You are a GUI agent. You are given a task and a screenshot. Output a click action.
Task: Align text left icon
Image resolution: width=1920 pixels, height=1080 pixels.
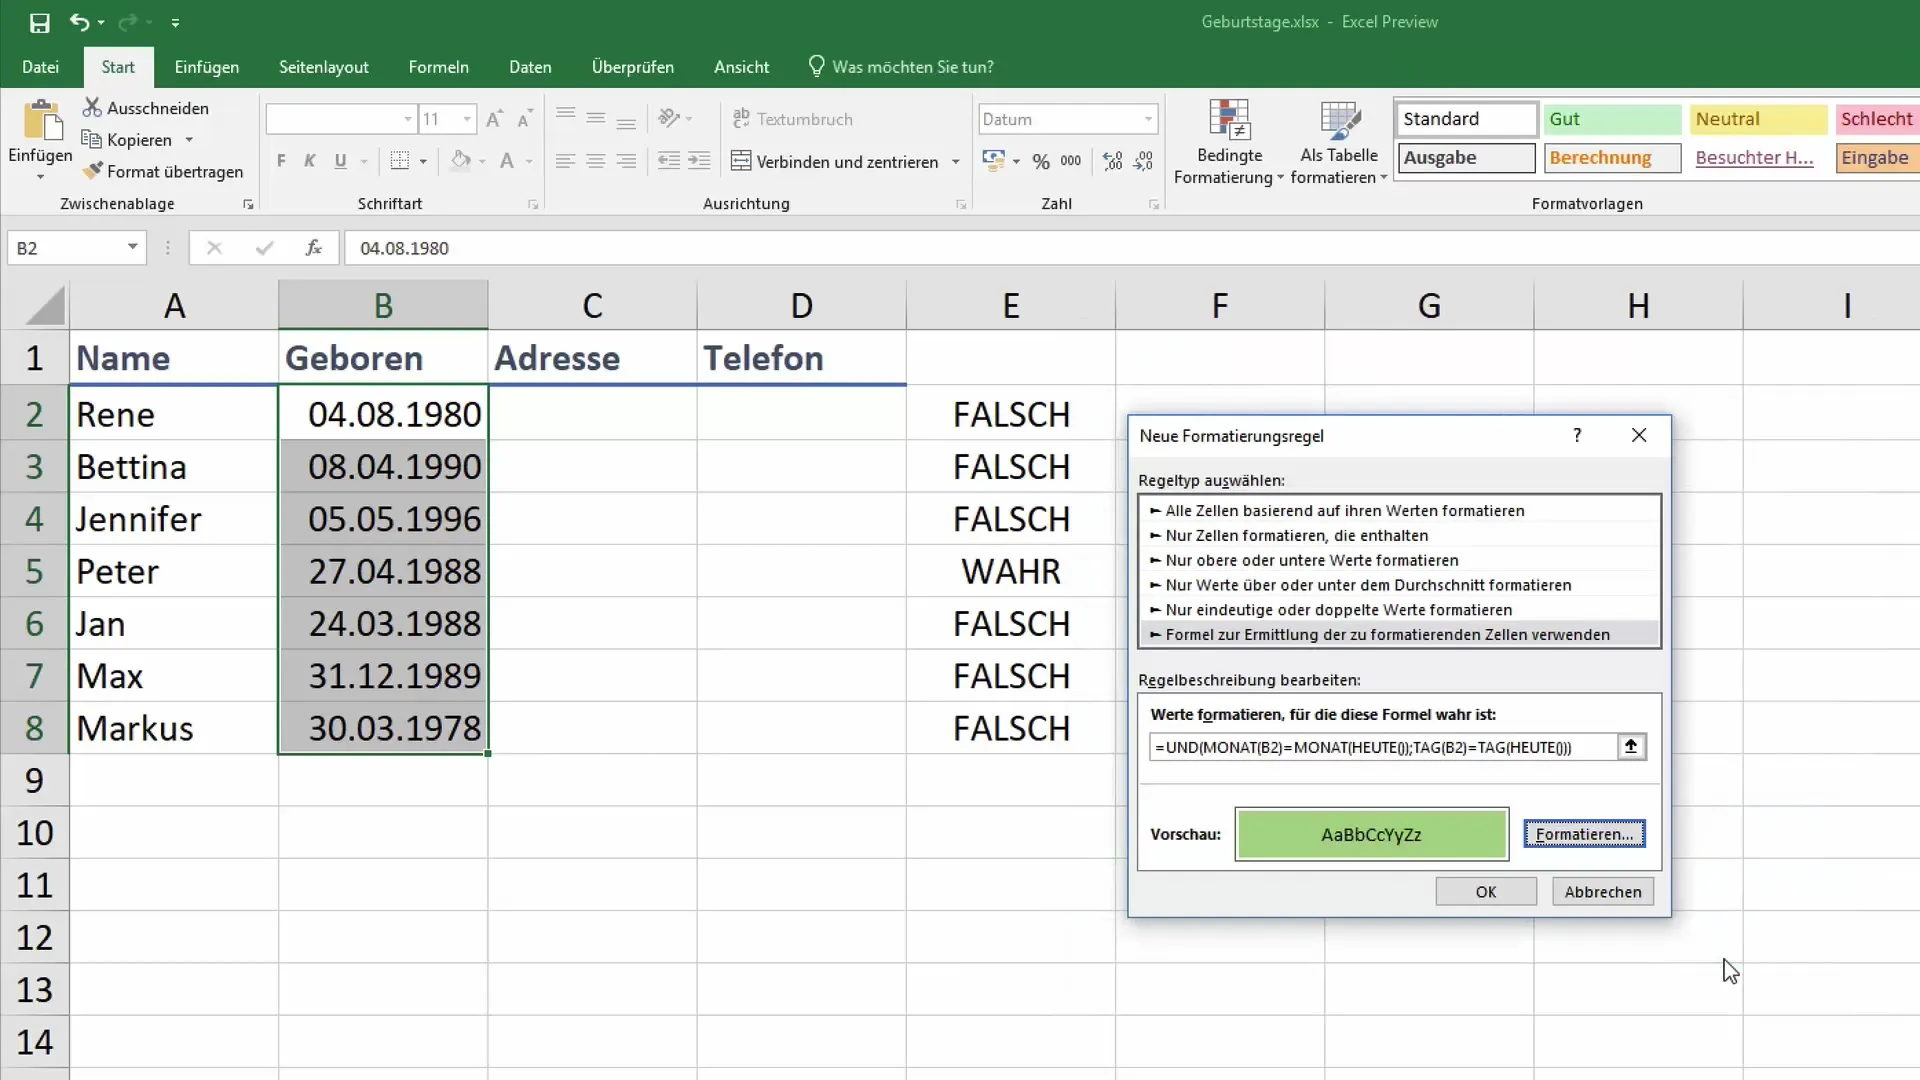click(565, 161)
